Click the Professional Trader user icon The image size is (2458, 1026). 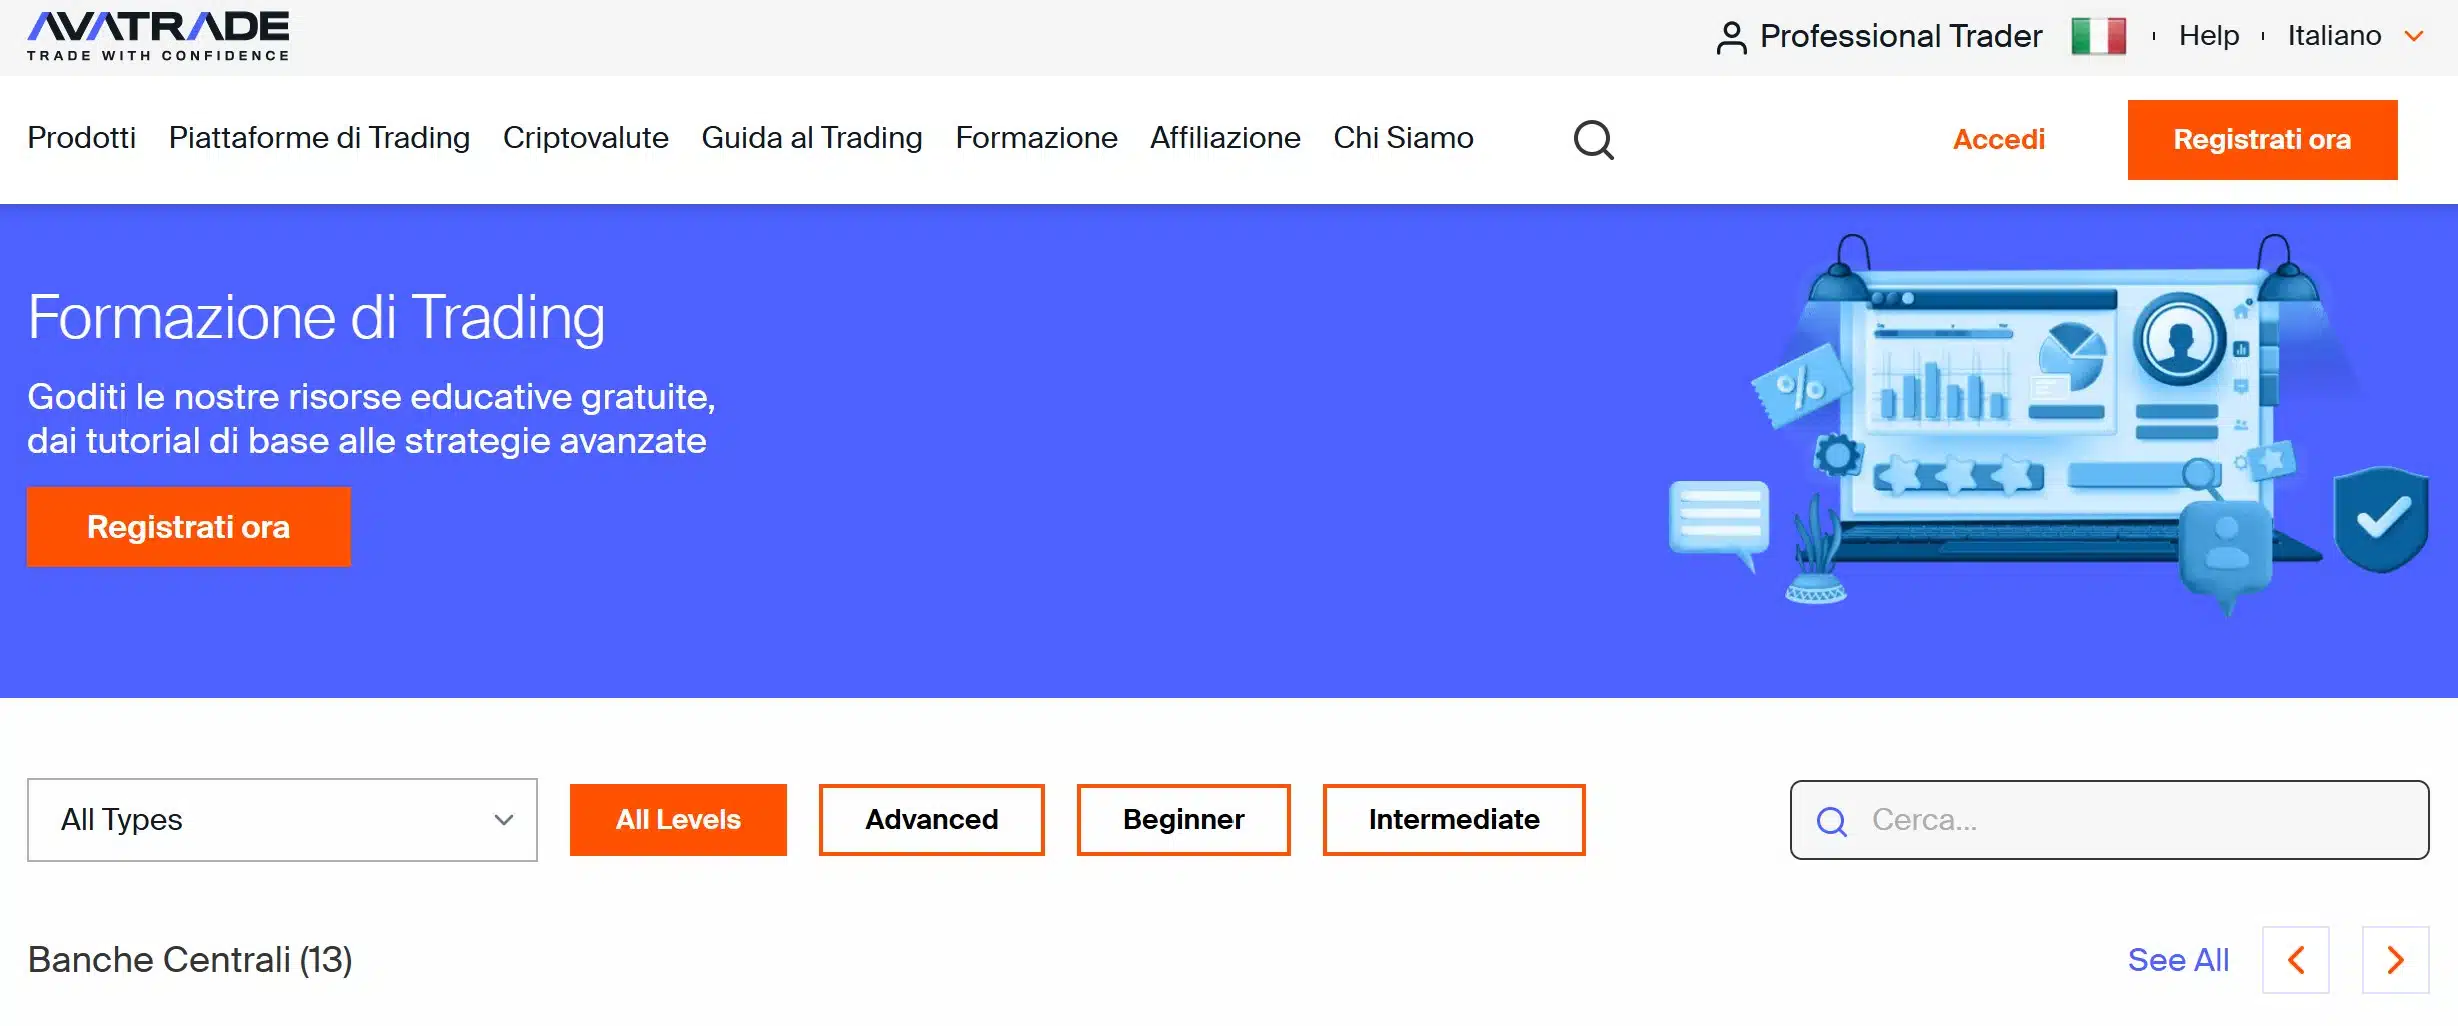coord(1731,38)
